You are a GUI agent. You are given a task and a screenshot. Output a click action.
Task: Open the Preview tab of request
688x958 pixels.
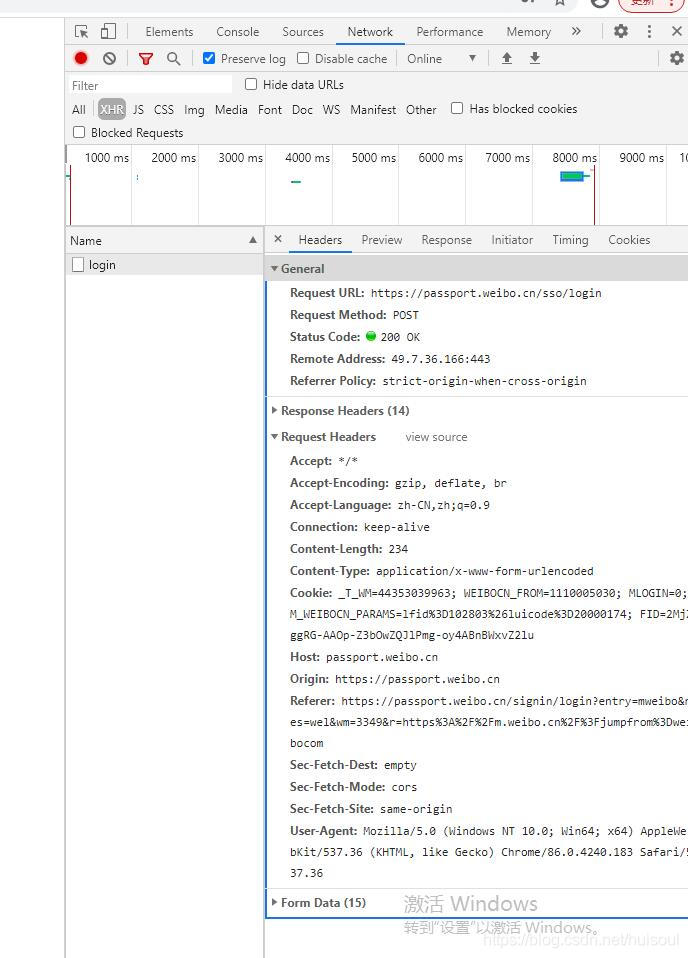pos(381,240)
